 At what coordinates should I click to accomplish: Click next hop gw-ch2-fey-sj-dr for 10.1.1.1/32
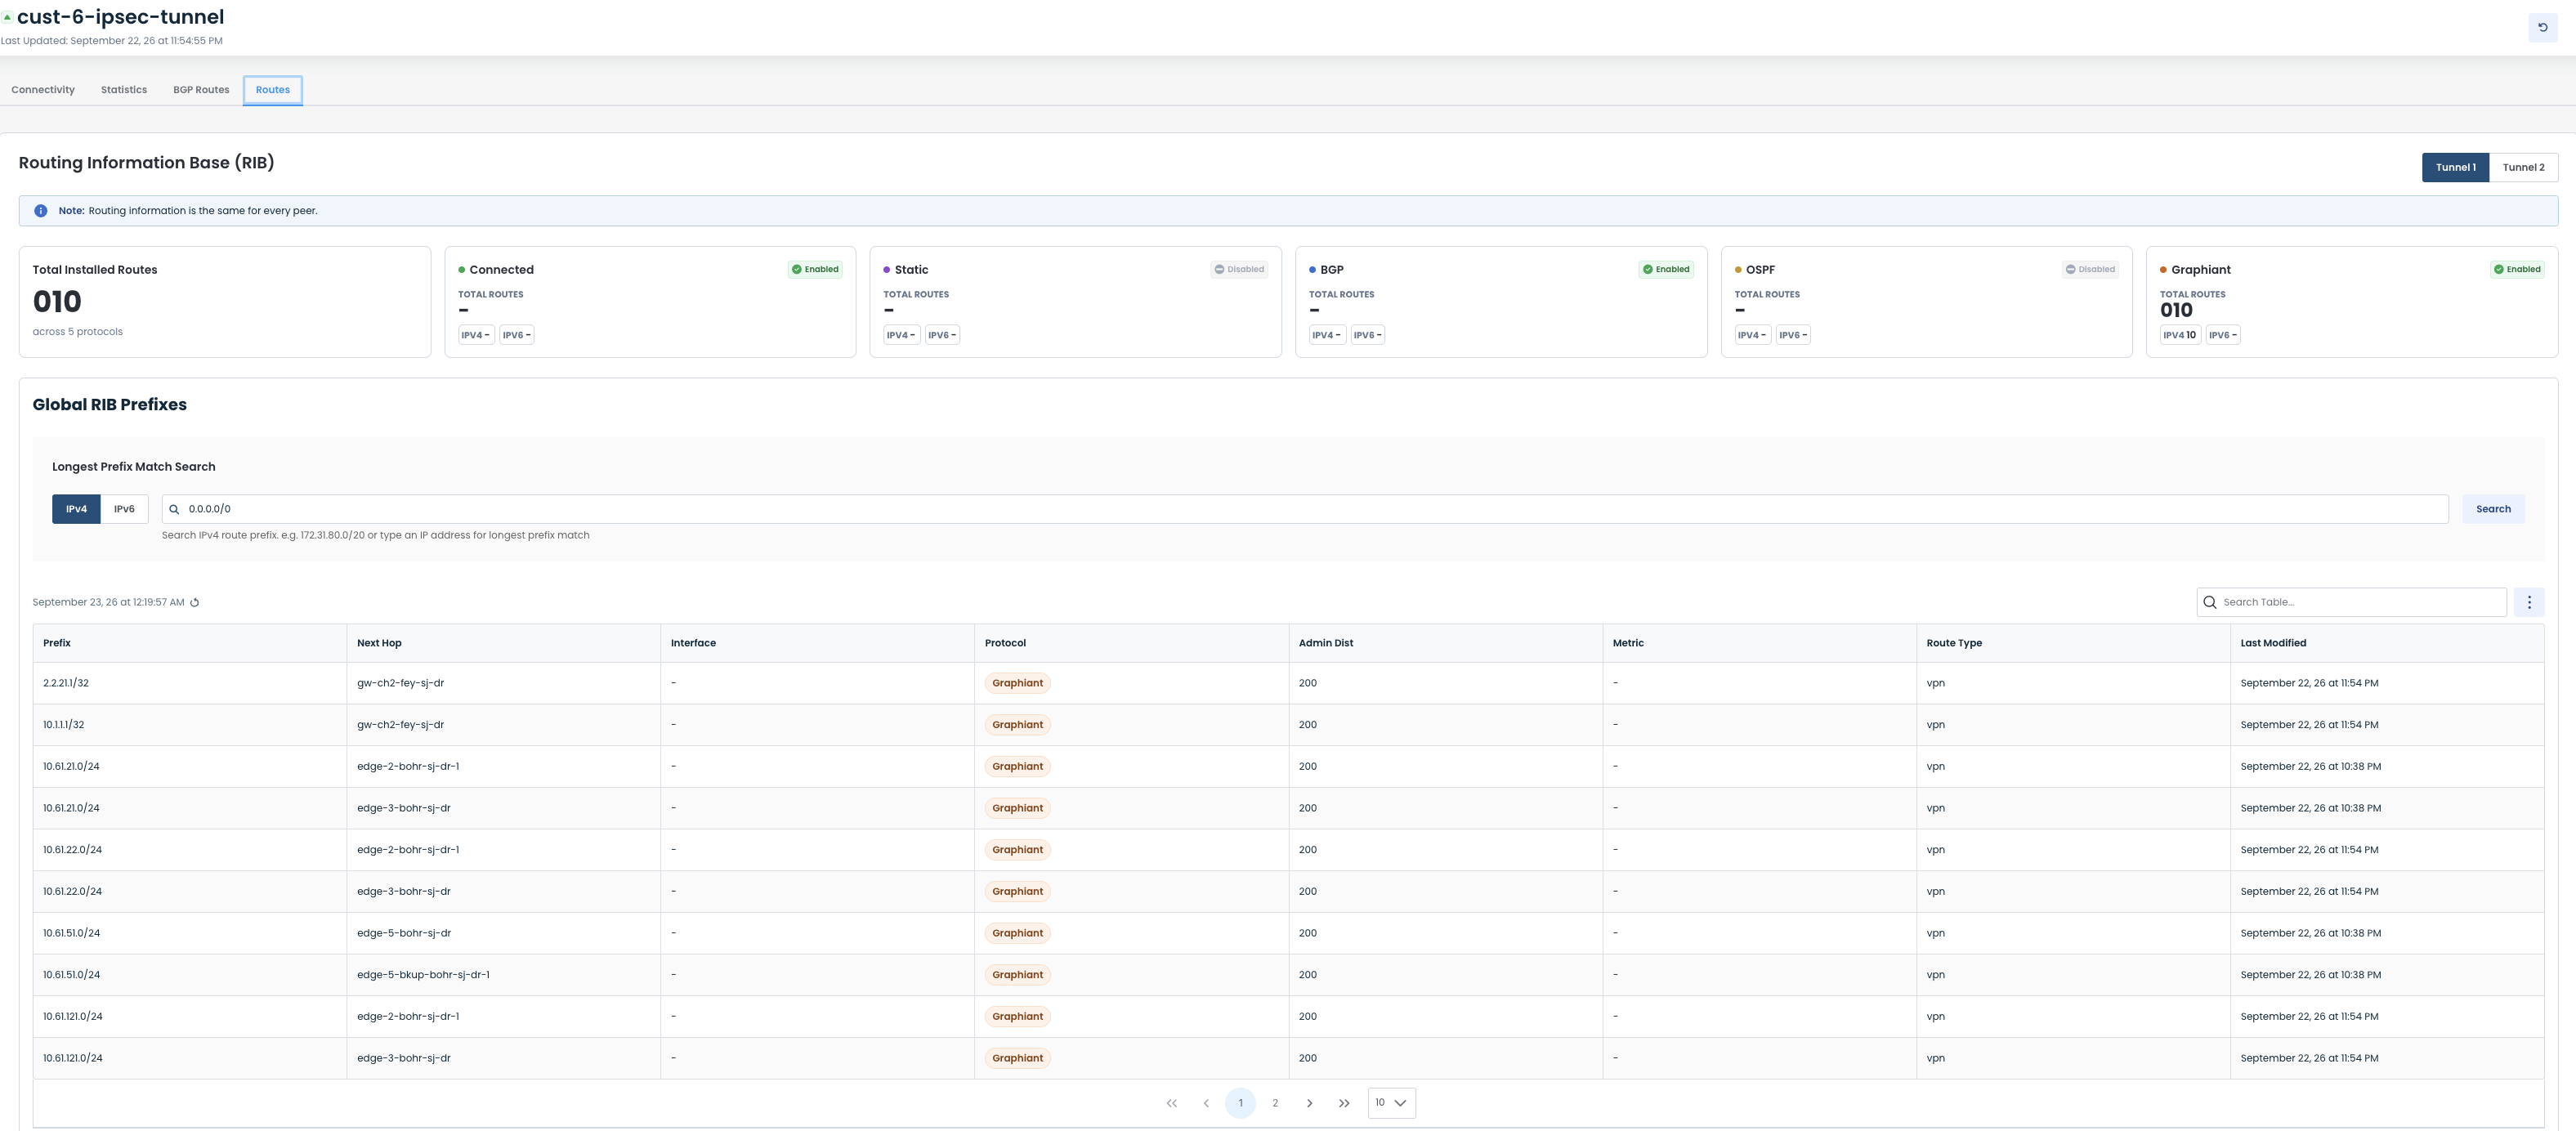pos(400,725)
